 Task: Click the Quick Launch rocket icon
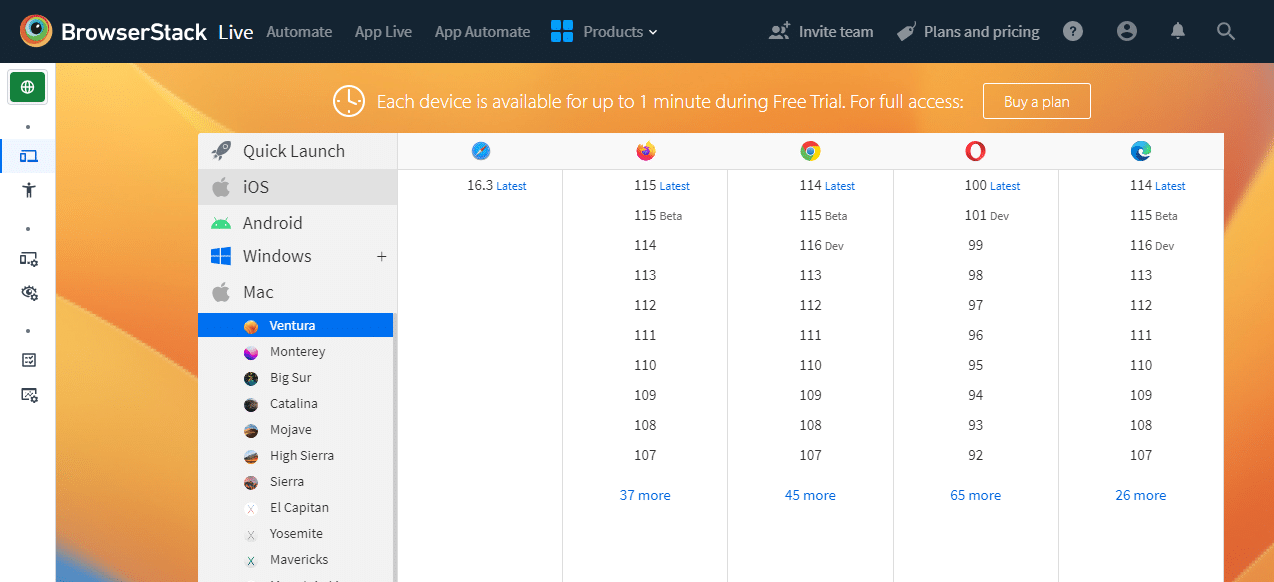click(x=221, y=151)
